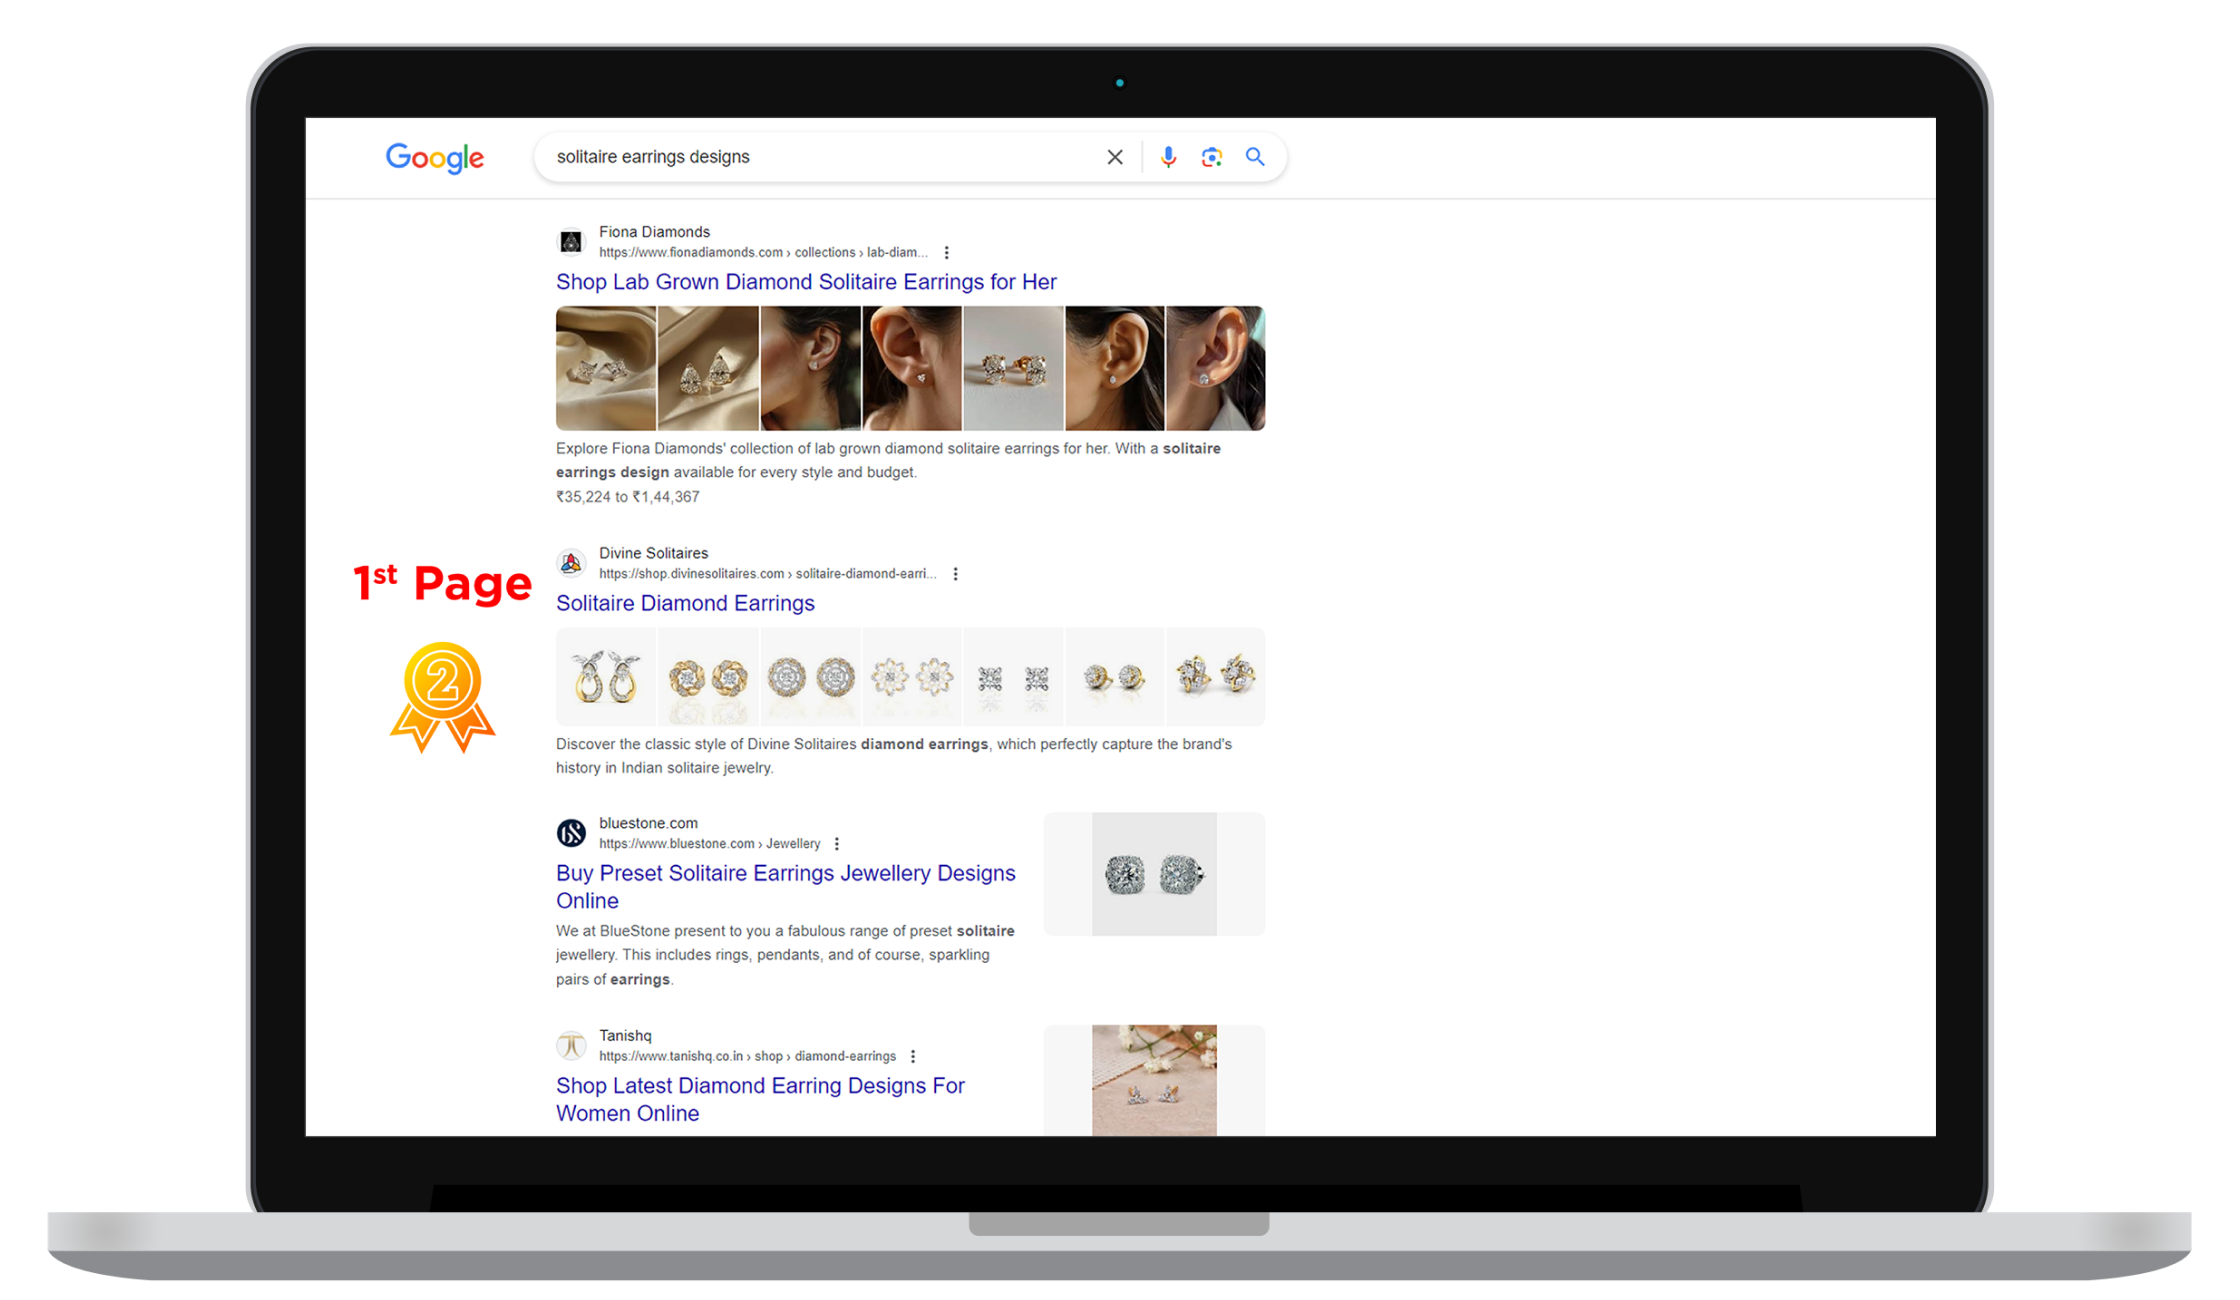The image size is (2240, 1300).
Task: Open Buy Preset Solitaire Earrings Jewellery Designs link
Action: [785, 887]
